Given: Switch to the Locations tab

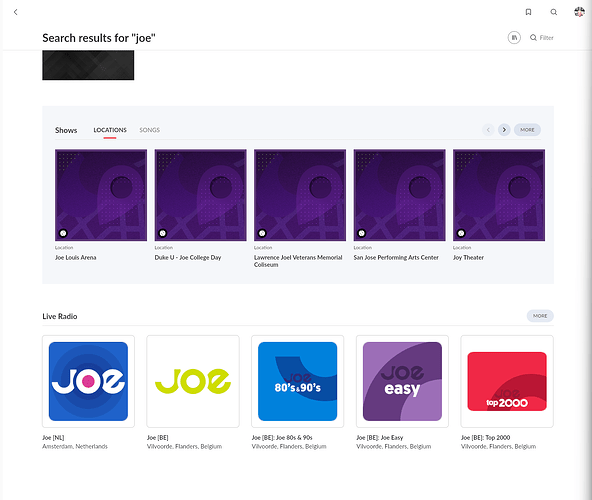Looking at the screenshot, I should tap(110, 130).
